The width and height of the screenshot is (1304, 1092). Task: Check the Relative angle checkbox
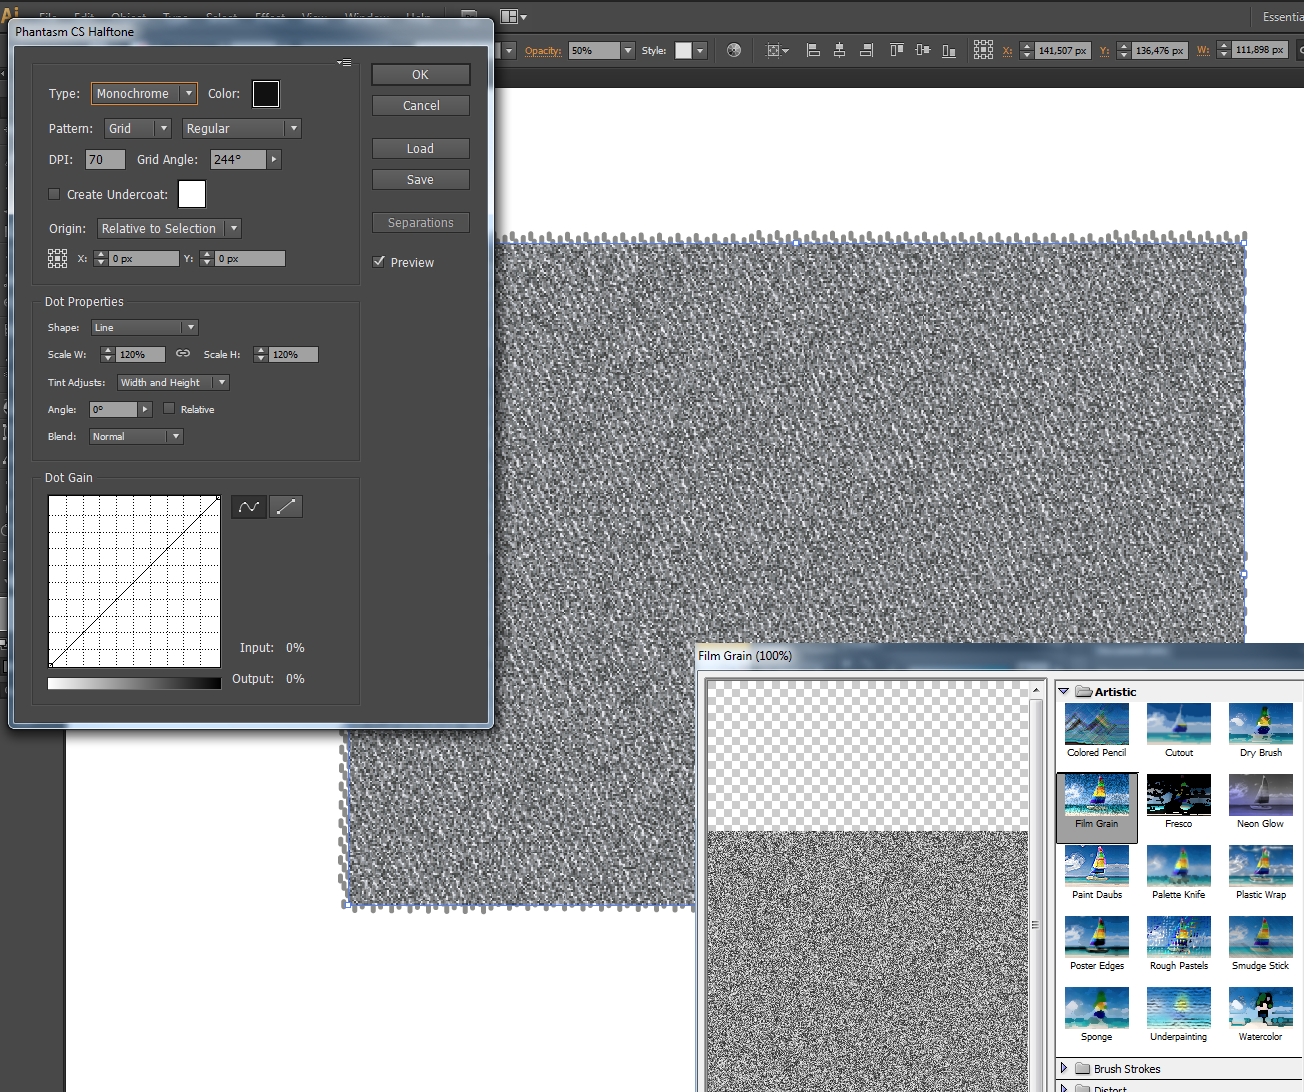click(169, 409)
